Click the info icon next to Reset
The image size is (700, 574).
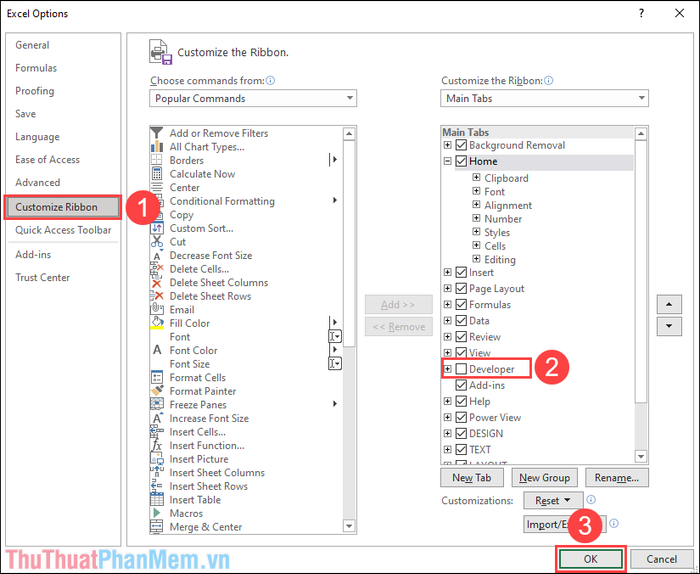click(x=591, y=500)
